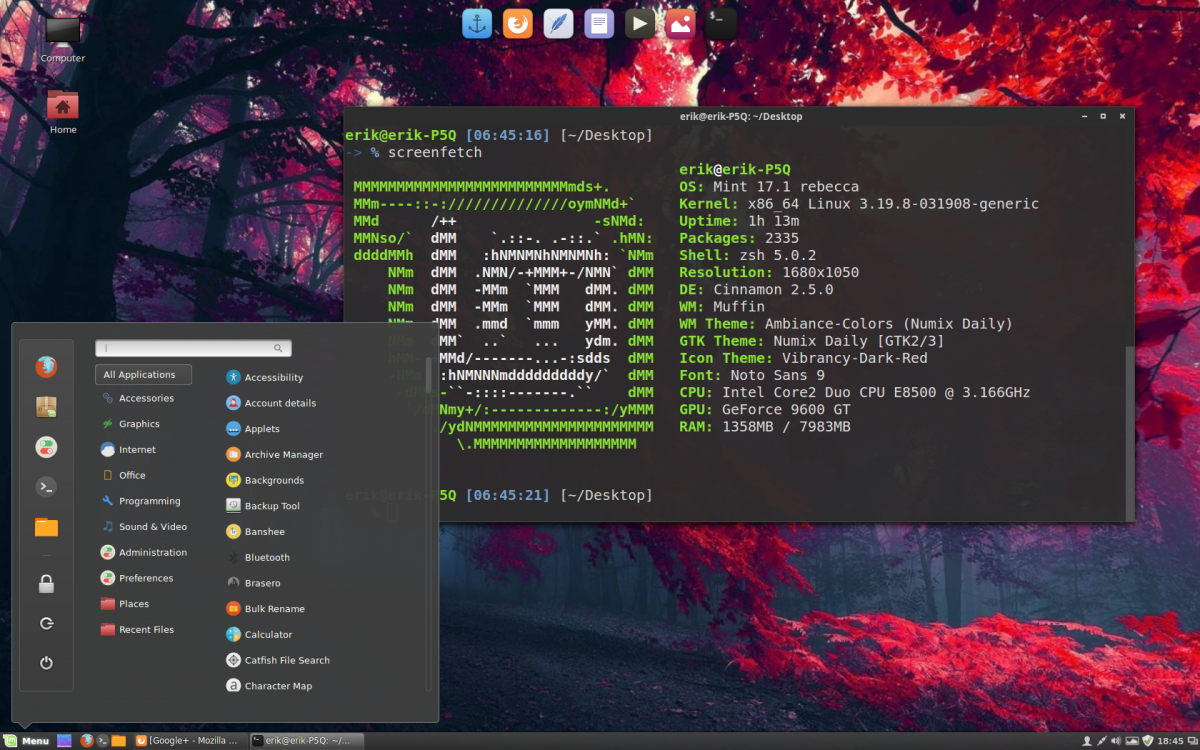This screenshot has width=1200, height=750.
Task: Click the magnifier icon in menu search box
Action: (x=278, y=348)
